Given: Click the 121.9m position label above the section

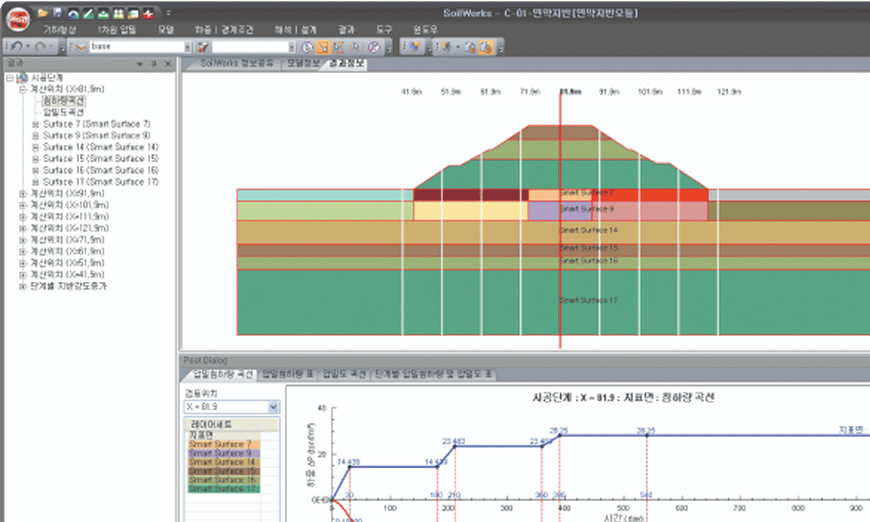Looking at the screenshot, I should 729,92.
